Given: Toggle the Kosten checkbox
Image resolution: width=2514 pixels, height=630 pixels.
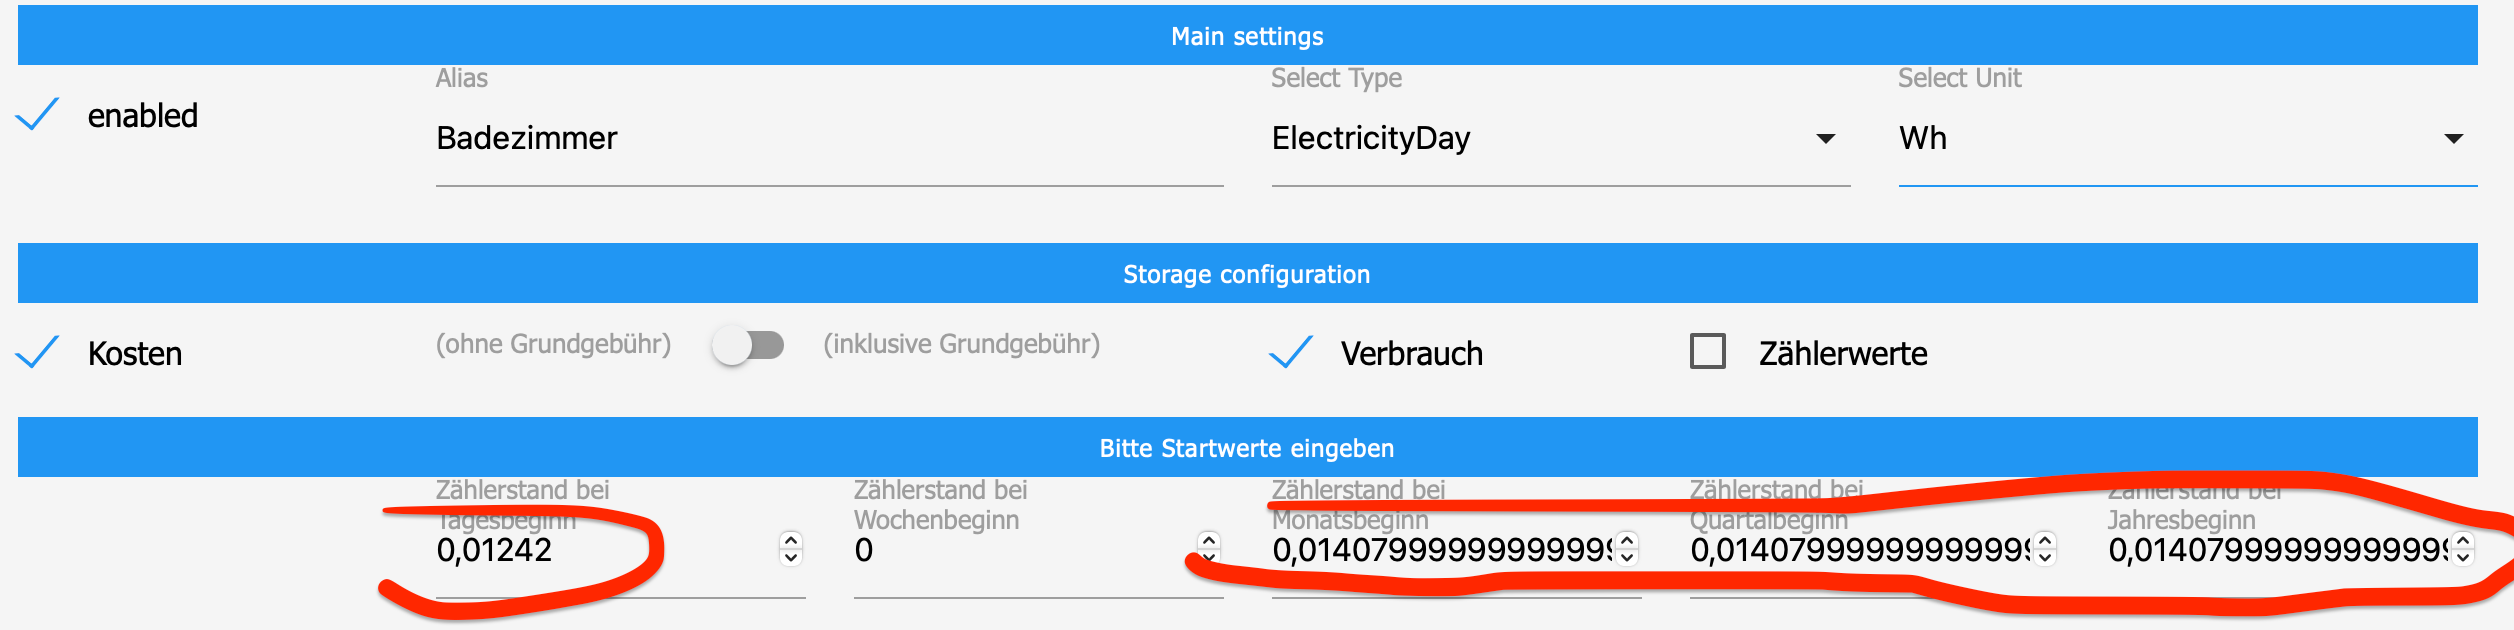Looking at the screenshot, I should [x=38, y=353].
